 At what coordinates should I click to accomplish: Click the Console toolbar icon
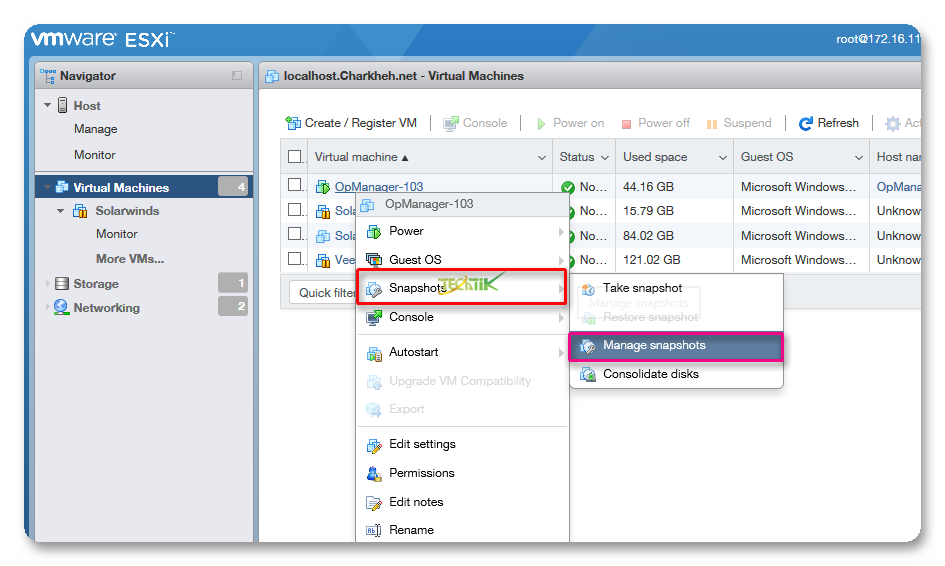[451, 124]
